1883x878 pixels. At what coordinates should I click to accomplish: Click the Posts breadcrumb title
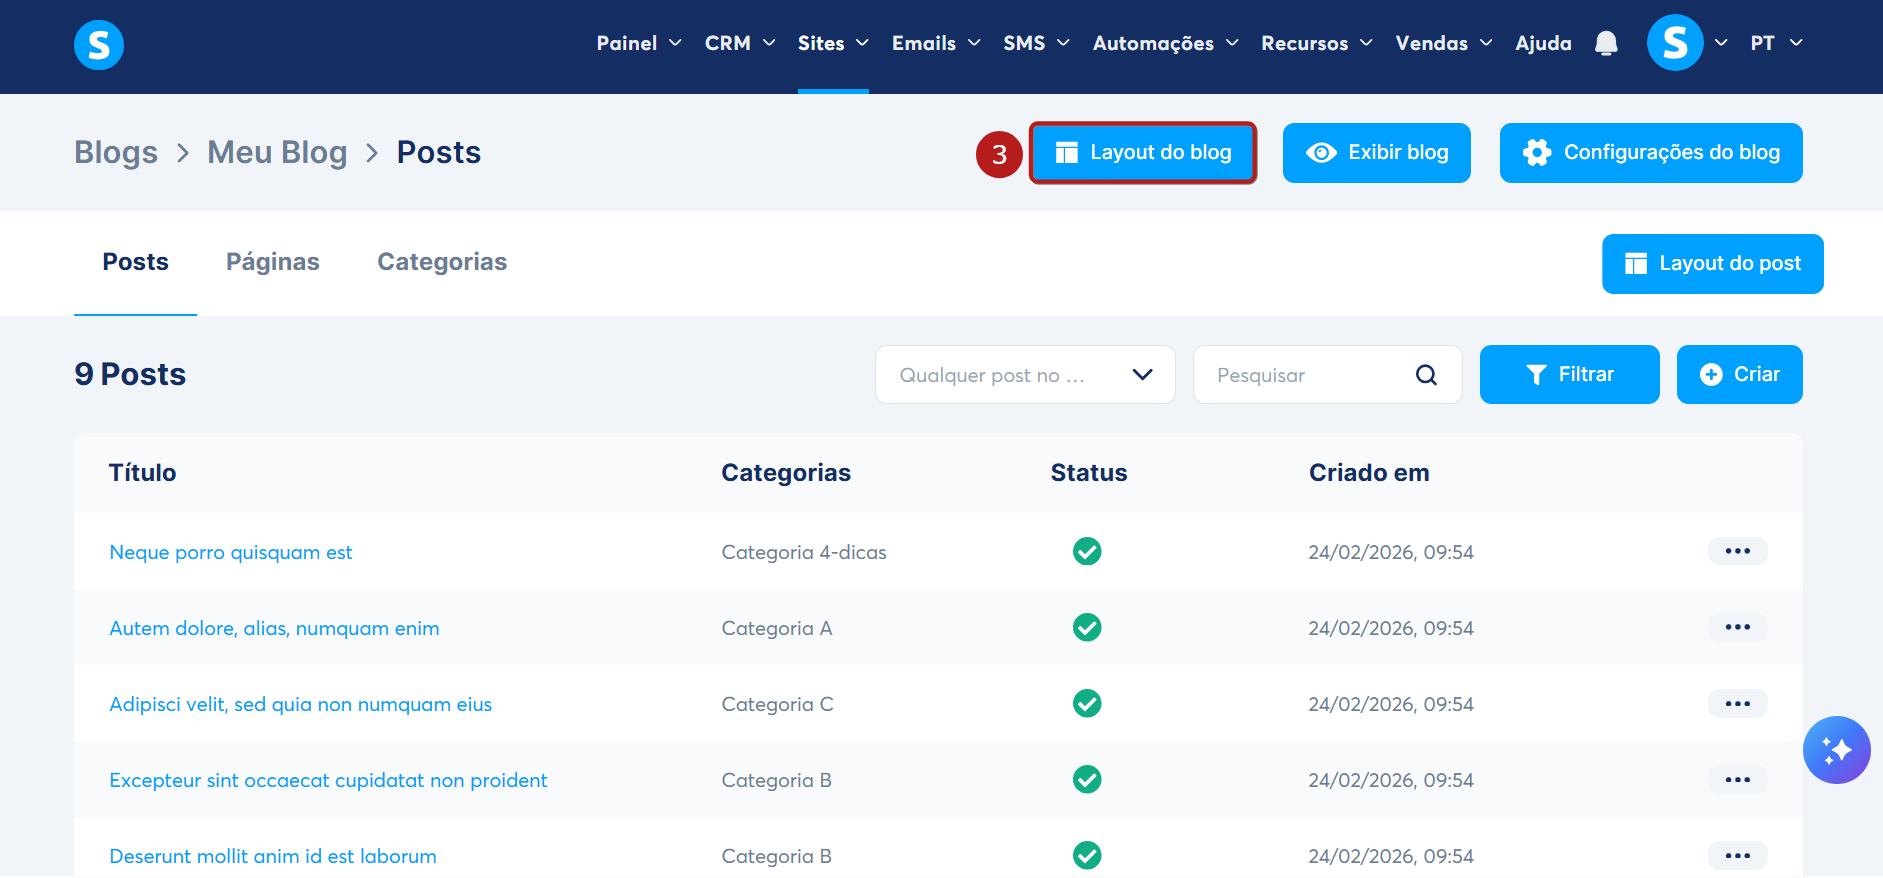(439, 152)
